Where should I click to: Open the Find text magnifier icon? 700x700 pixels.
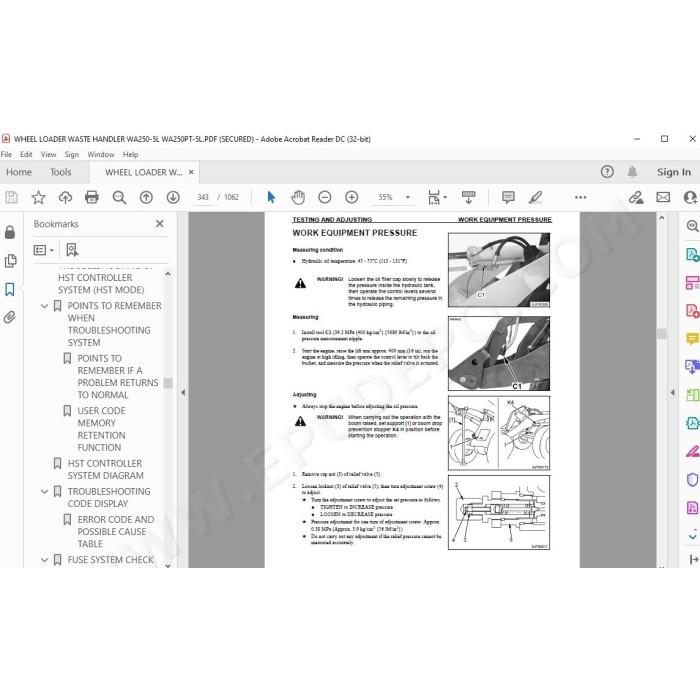119,197
